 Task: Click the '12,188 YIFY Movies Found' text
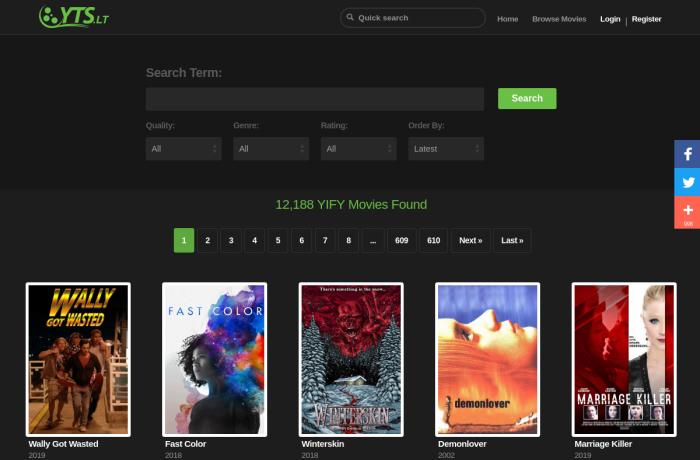[x=351, y=205]
